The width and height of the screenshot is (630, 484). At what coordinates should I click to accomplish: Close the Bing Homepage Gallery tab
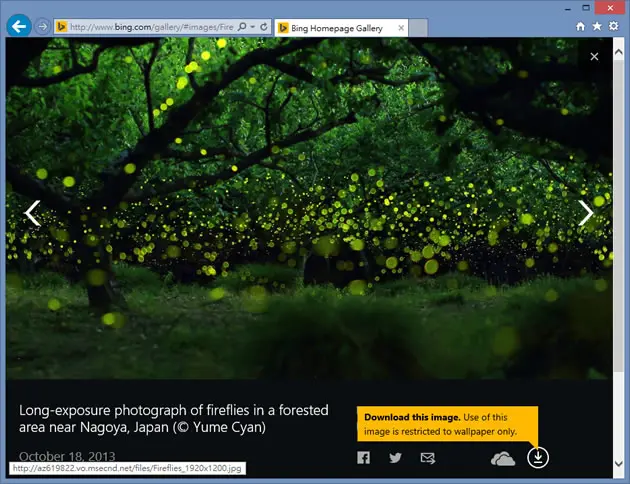[x=401, y=28]
